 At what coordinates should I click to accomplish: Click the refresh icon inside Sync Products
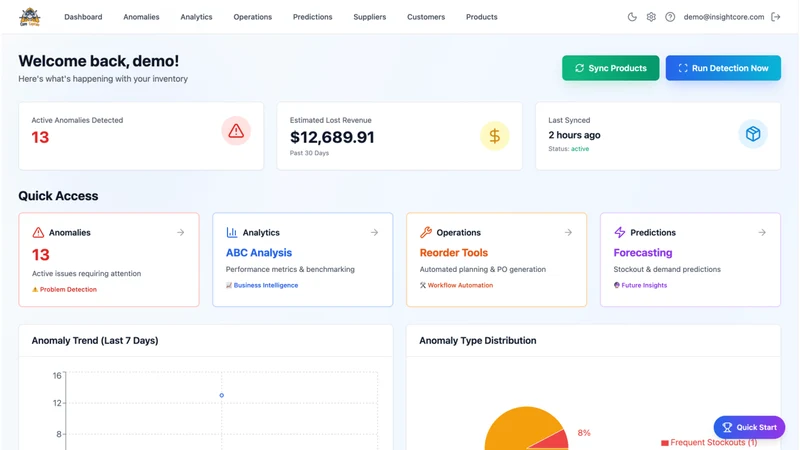[579, 68]
